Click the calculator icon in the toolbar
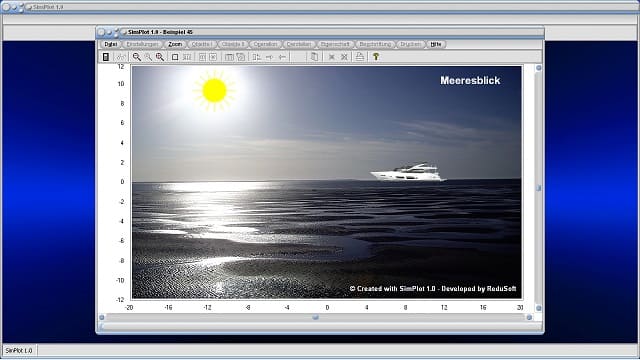Image resolution: width=640 pixels, height=360 pixels. [x=106, y=57]
